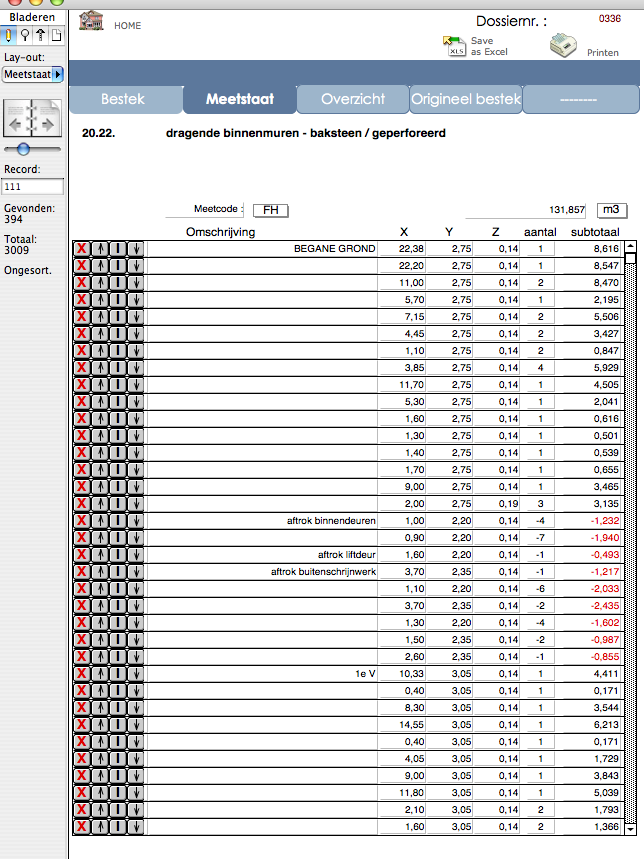
Task: Go to the Origineel bestek tab
Action: (467, 100)
